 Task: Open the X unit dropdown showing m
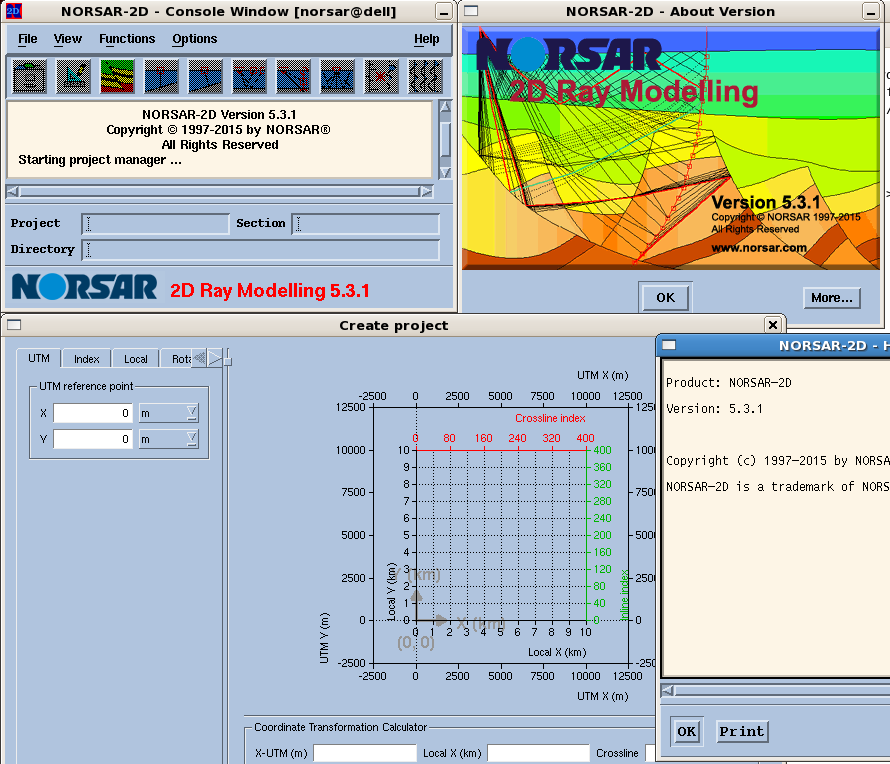coord(169,413)
